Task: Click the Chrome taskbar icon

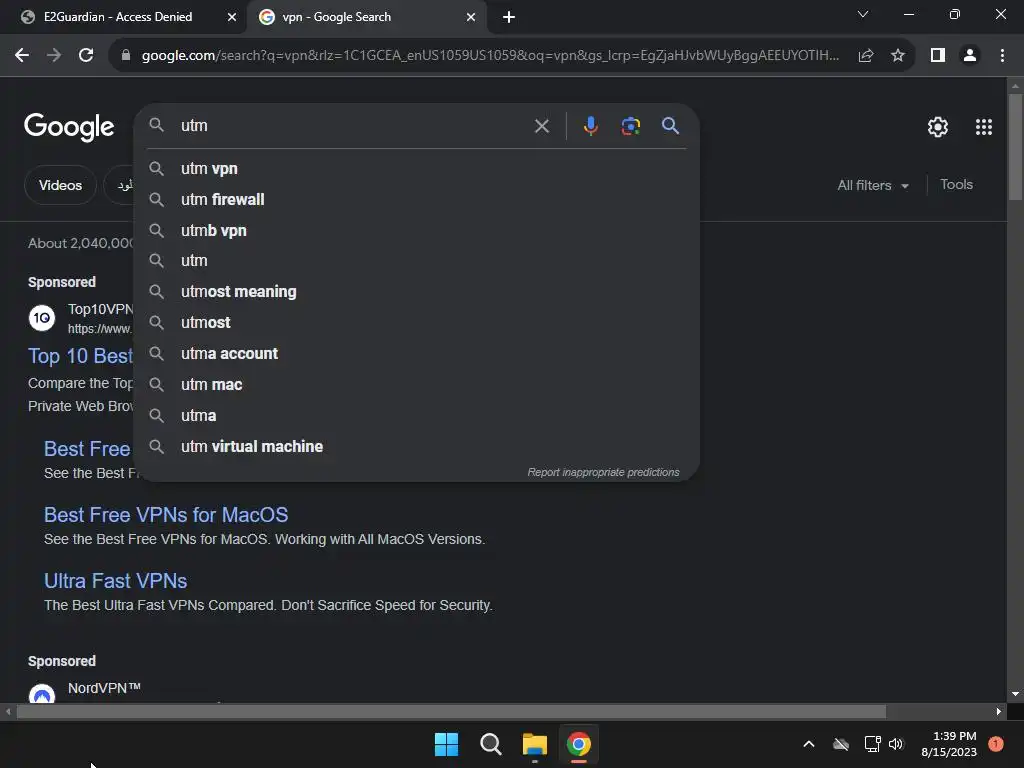Action: (579, 744)
